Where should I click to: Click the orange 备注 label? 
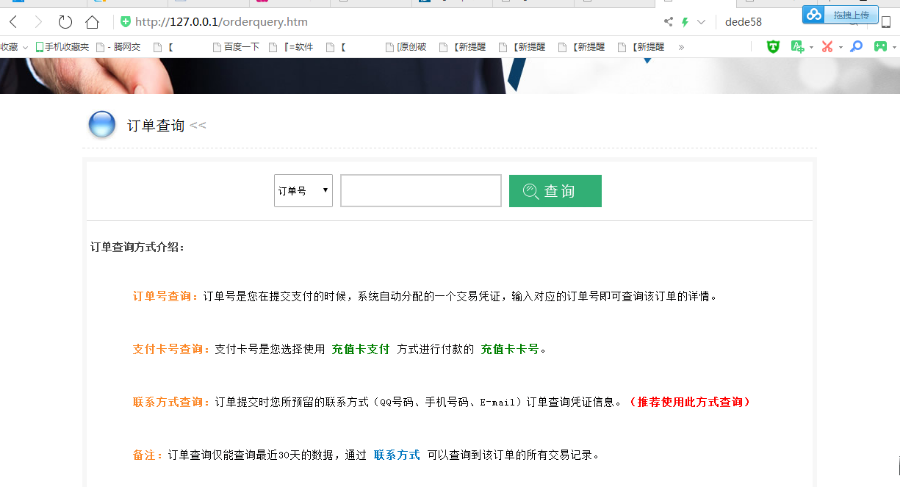pyautogui.click(x=147, y=455)
